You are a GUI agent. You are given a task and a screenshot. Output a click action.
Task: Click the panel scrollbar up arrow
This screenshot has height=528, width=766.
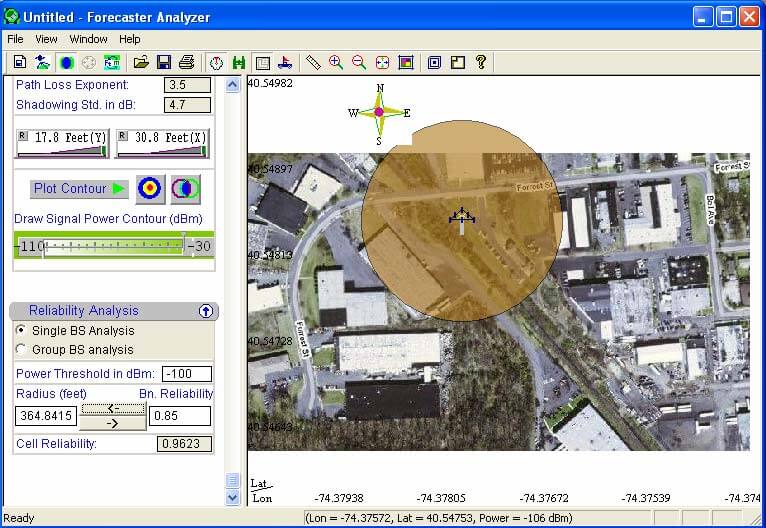tap(233, 85)
